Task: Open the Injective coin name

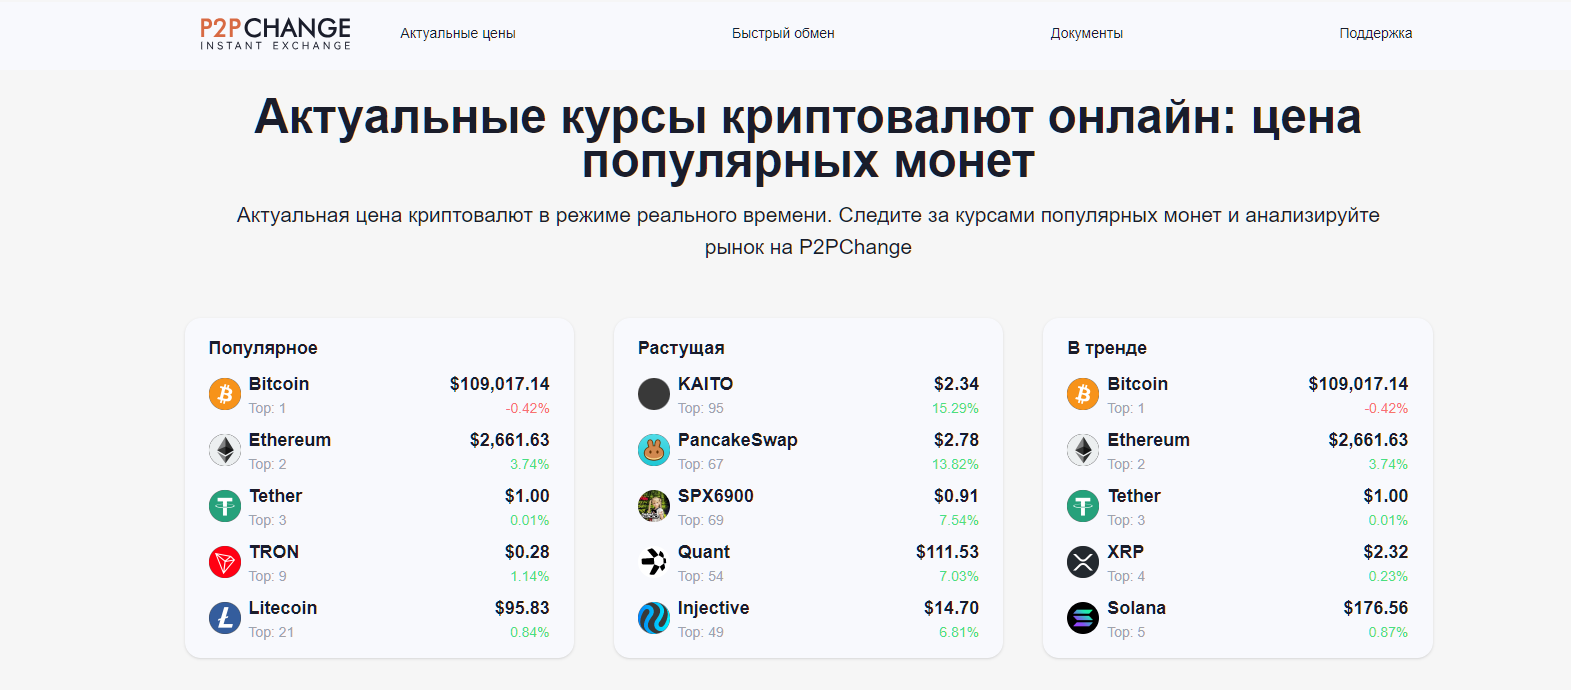Action: pos(713,608)
